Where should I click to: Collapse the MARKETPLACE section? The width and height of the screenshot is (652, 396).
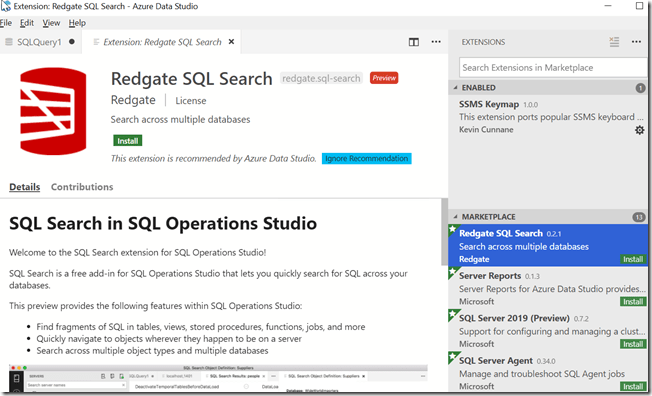click(455, 217)
